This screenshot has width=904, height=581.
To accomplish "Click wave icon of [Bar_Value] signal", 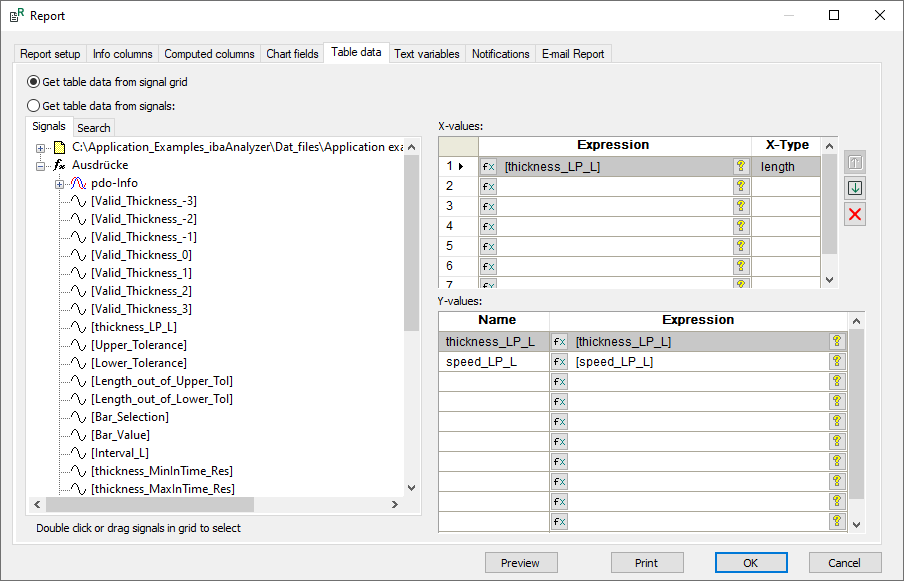I will click(78, 435).
